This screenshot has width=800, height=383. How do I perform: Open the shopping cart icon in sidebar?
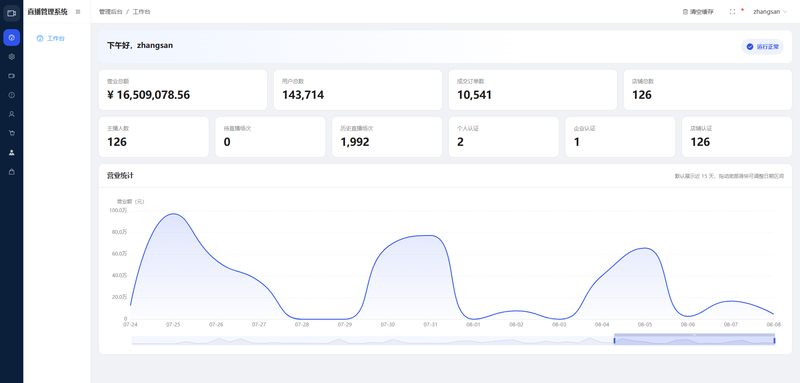(x=11, y=133)
